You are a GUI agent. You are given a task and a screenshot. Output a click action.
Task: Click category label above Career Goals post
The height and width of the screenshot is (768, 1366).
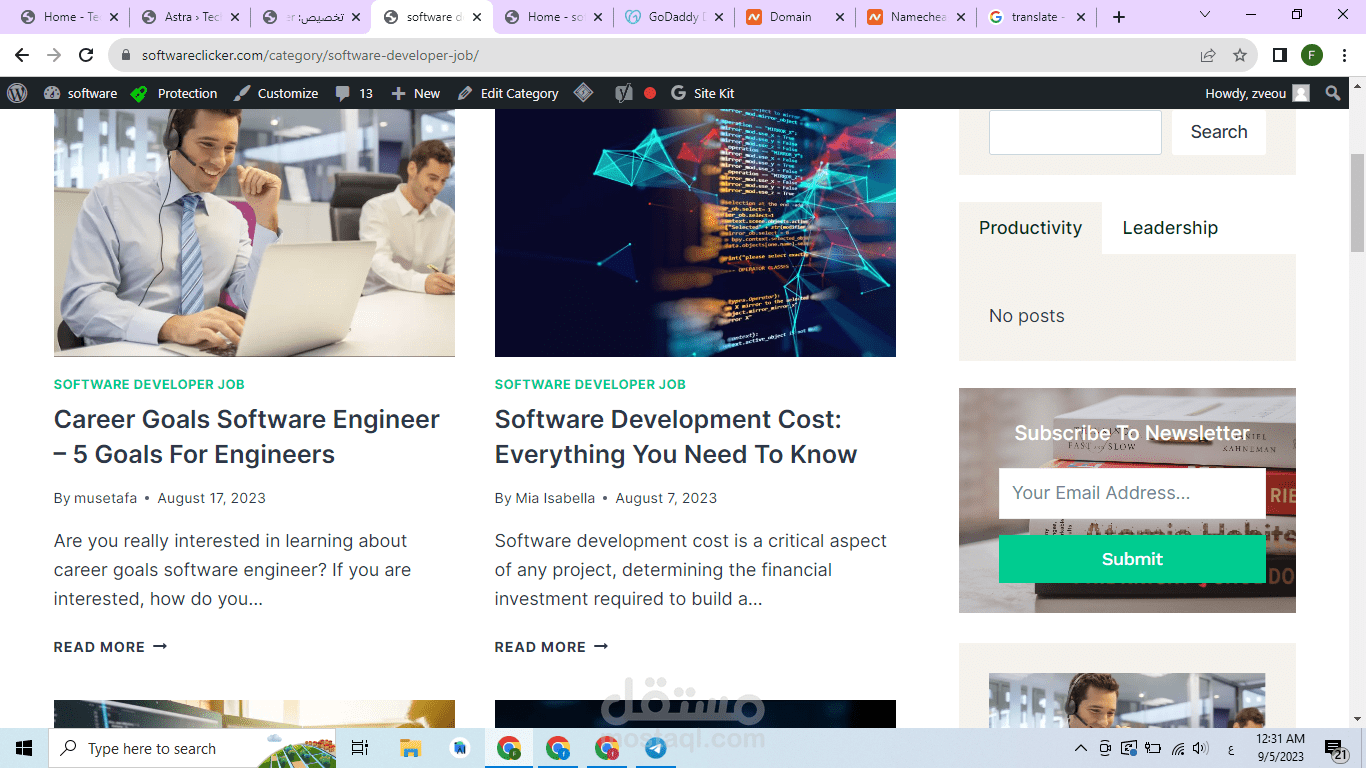click(x=149, y=384)
